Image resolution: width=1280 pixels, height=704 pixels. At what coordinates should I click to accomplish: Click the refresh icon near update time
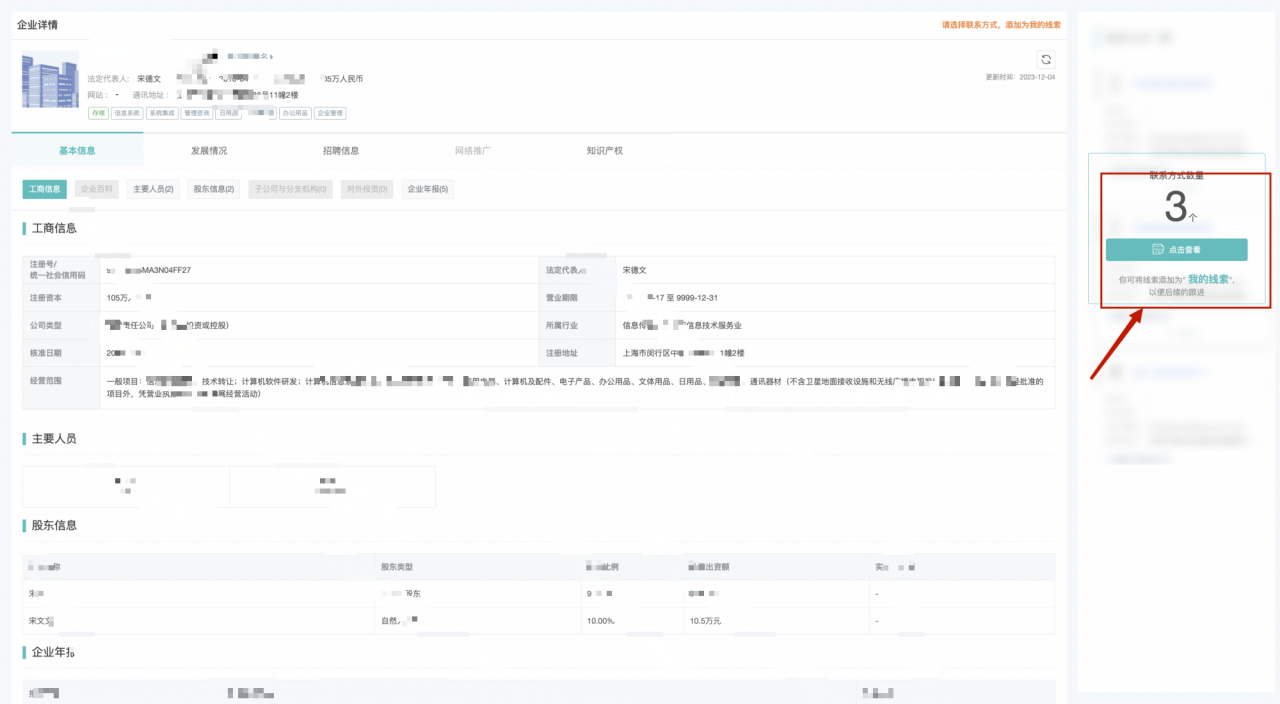[1046, 59]
